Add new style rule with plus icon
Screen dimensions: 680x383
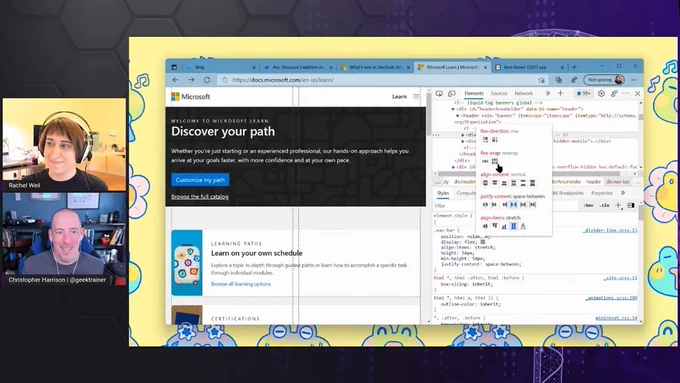click(x=618, y=206)
